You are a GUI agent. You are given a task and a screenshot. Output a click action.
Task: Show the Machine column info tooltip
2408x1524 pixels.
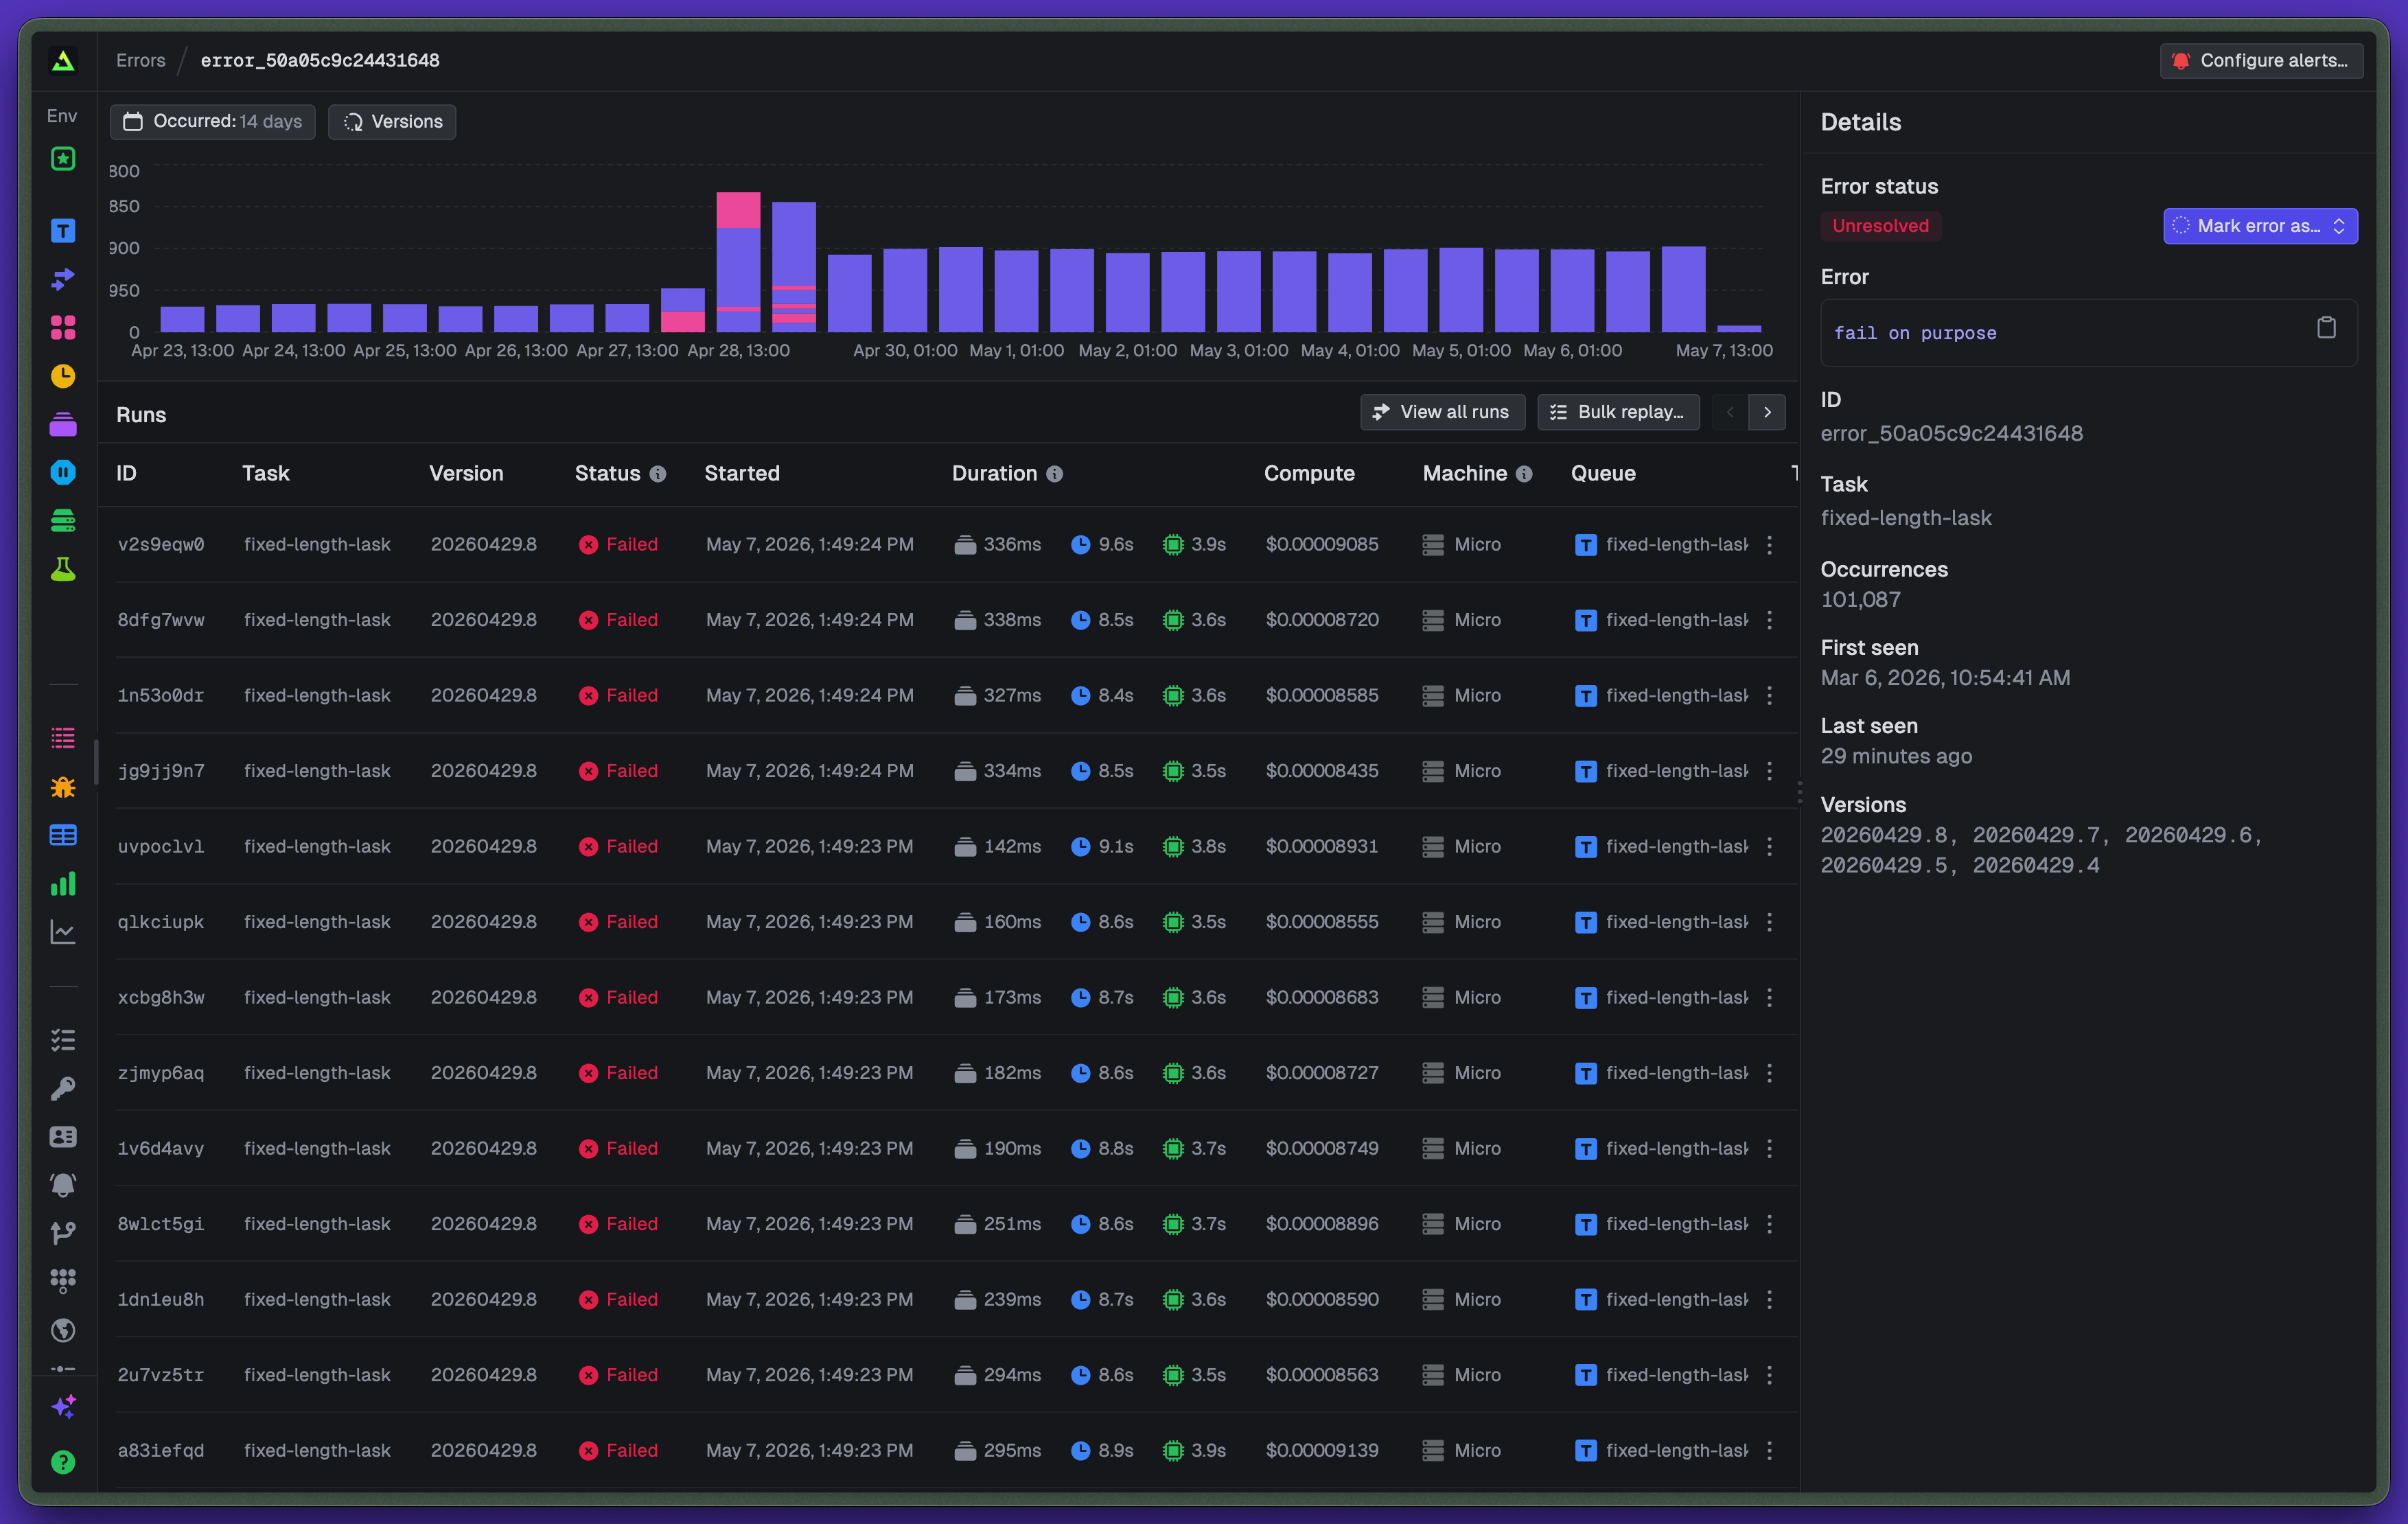tap(1524, 474)
